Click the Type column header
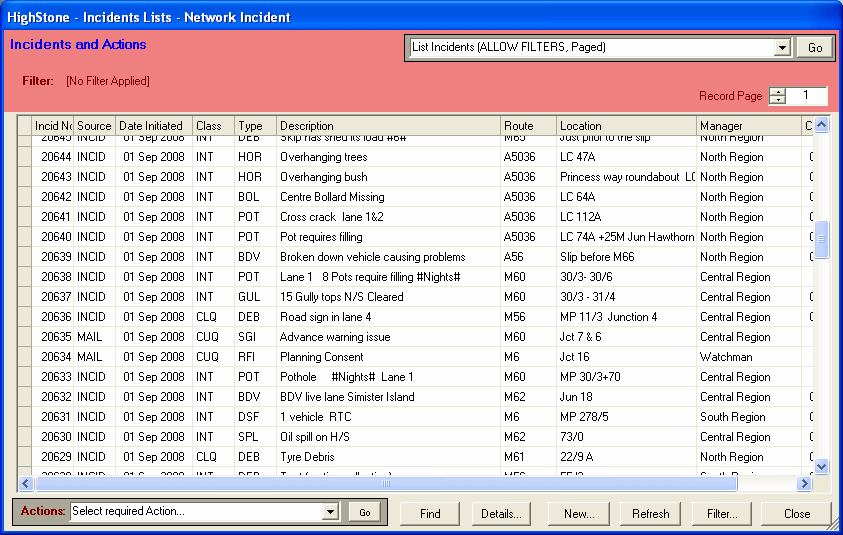This screenshot has height=535, width=843. [x=255, y=126]
